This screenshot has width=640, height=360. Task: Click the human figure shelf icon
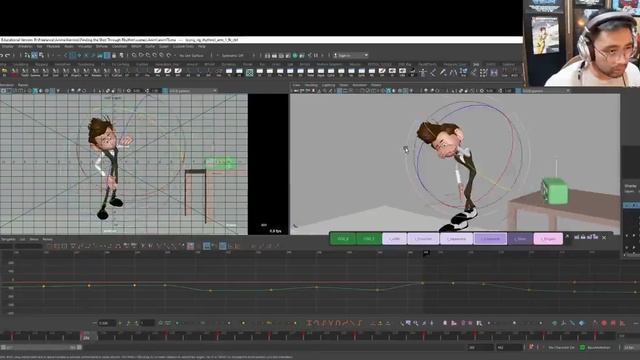point(423,73)
